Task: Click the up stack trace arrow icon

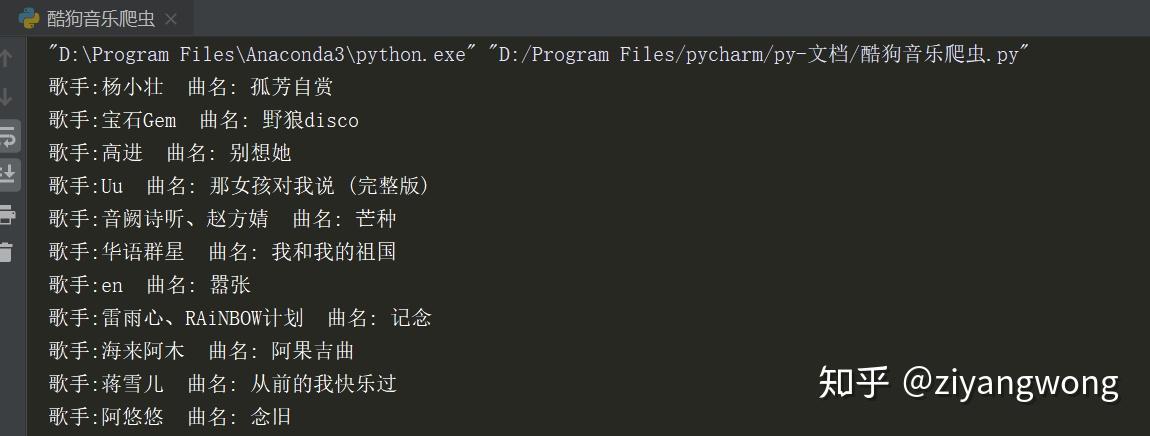Action: pos(6,58)
